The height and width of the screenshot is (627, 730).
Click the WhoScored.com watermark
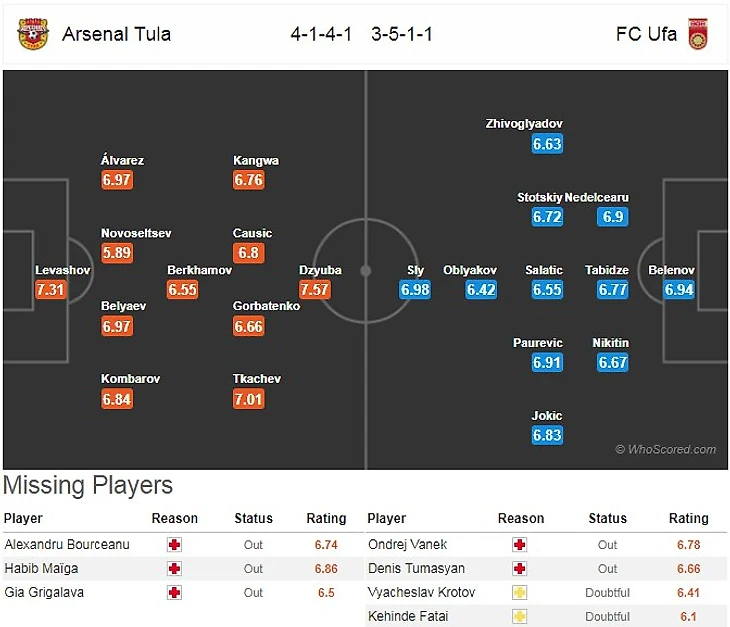click(666, 450)
